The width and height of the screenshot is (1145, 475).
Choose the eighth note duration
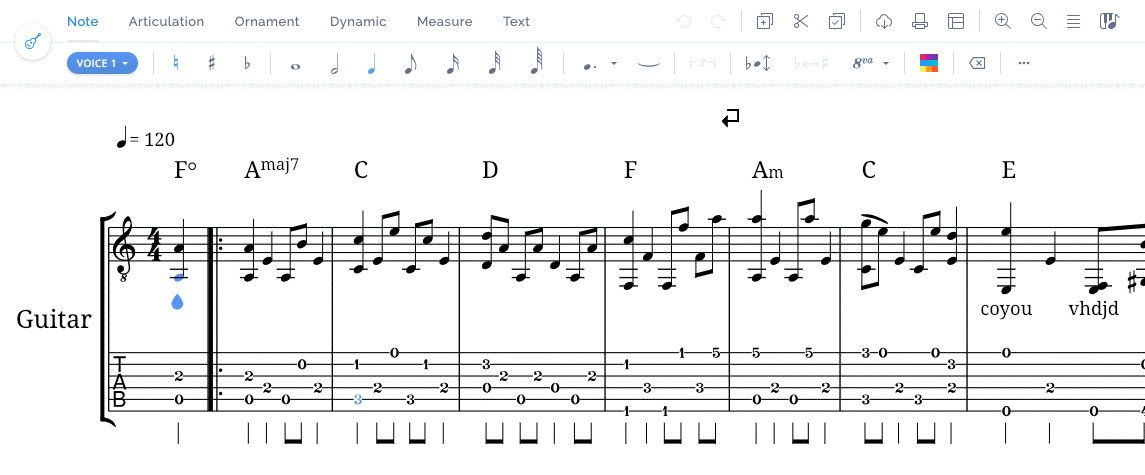[x=409, y=64]
